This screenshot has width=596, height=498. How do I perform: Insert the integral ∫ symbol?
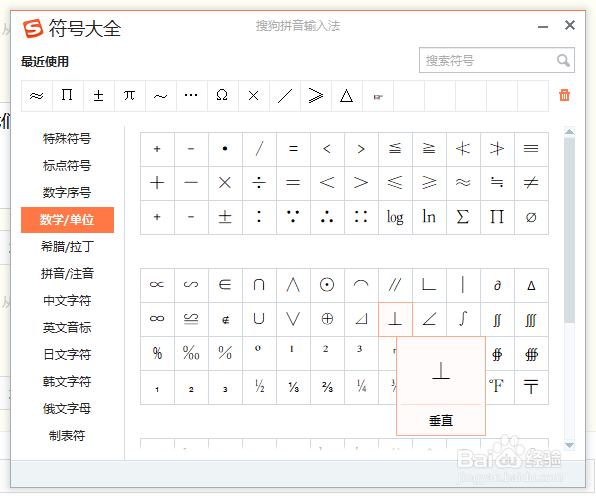pyautogui.click(x=463, y=319)
